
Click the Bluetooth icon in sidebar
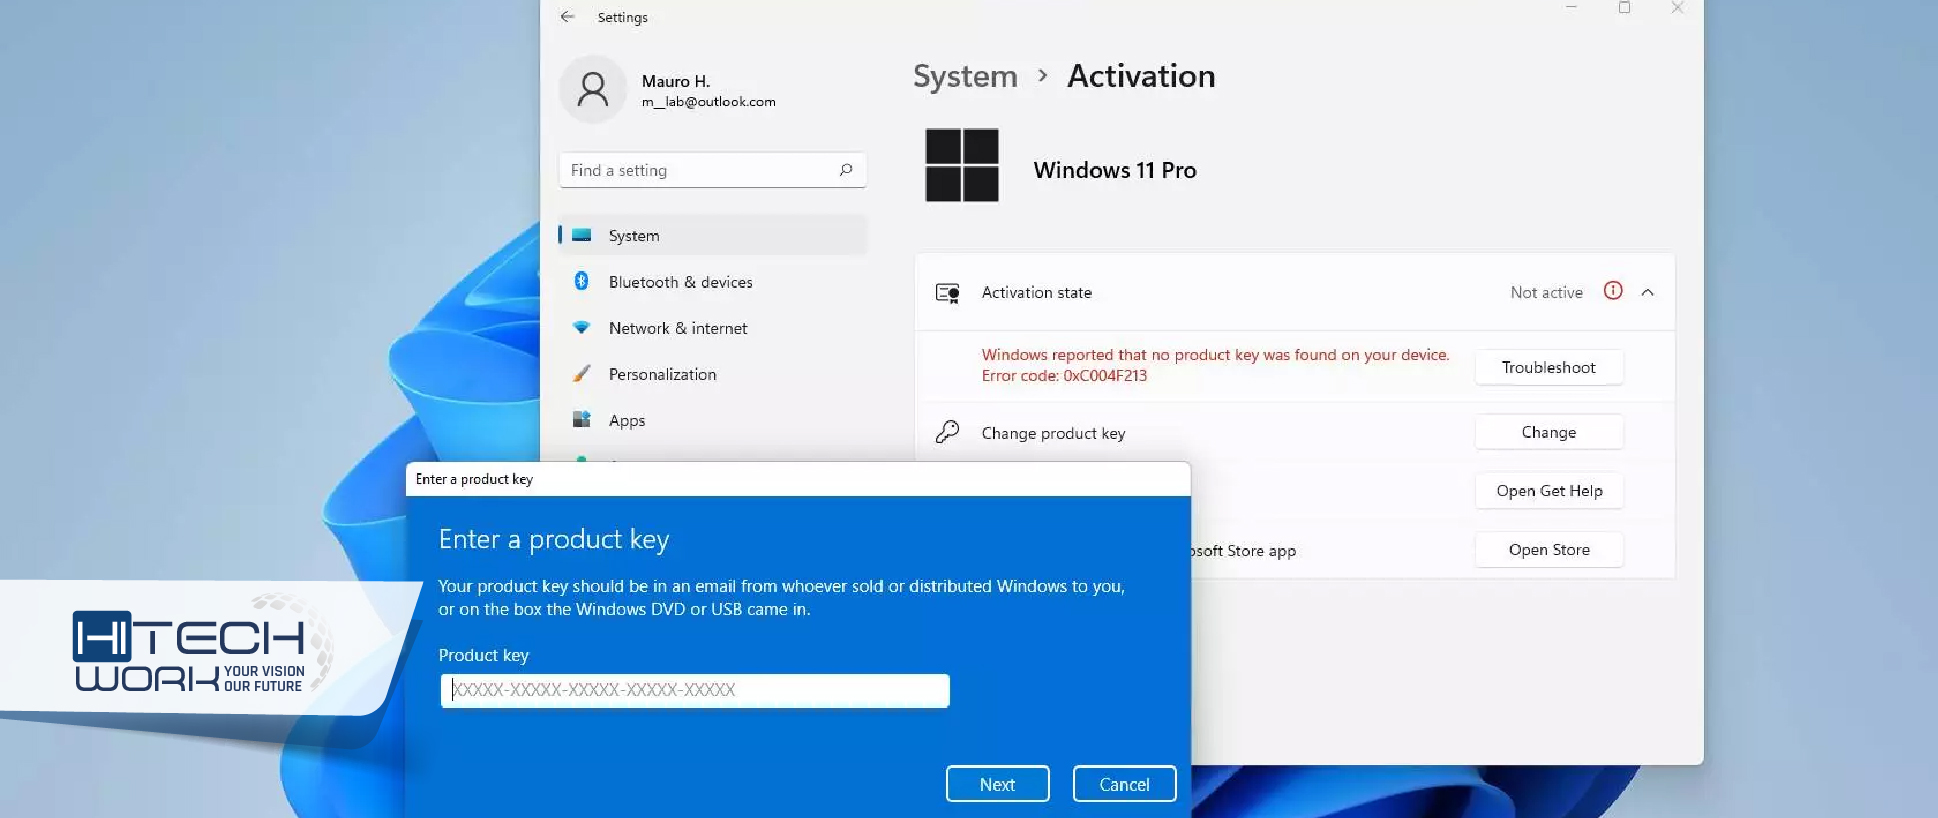(x=581, y=281)
